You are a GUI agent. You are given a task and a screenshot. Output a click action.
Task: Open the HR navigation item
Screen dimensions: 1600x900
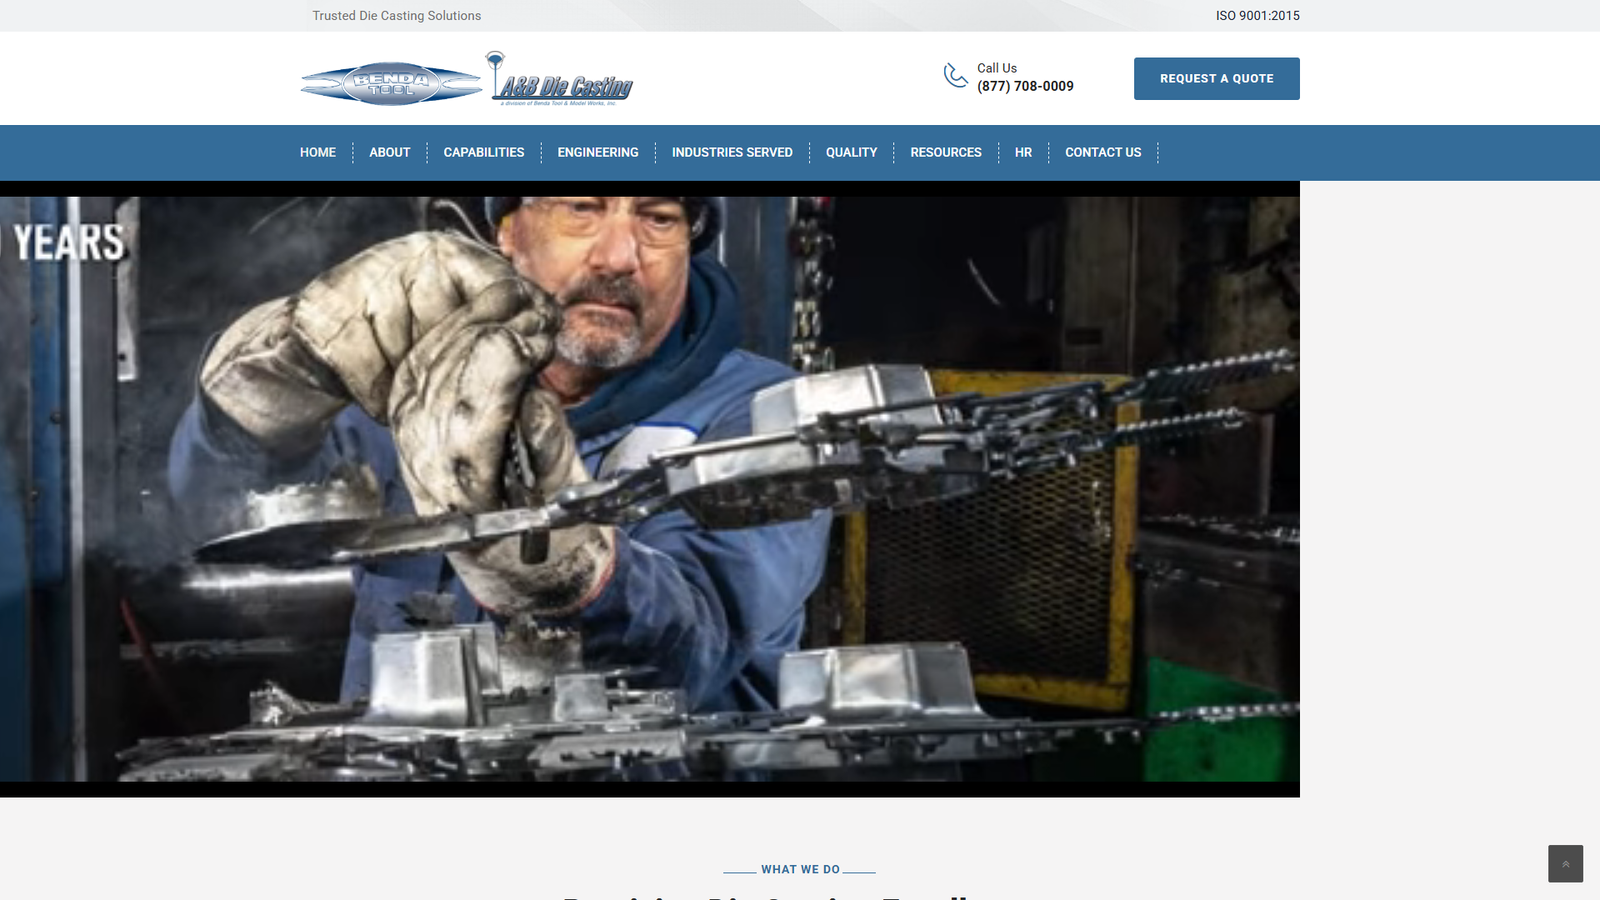pyautogui.click(x=1023, y=152)
